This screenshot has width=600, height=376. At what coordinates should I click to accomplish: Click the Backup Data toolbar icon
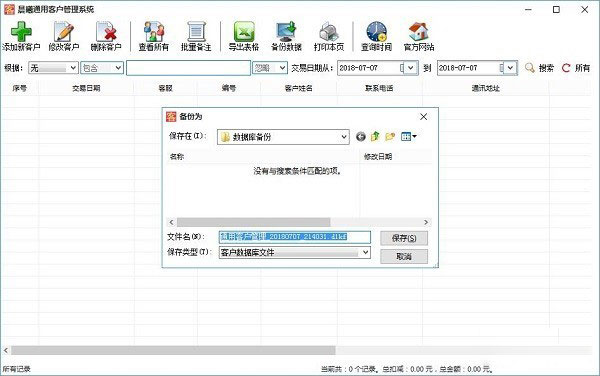[x=286, y=31]
